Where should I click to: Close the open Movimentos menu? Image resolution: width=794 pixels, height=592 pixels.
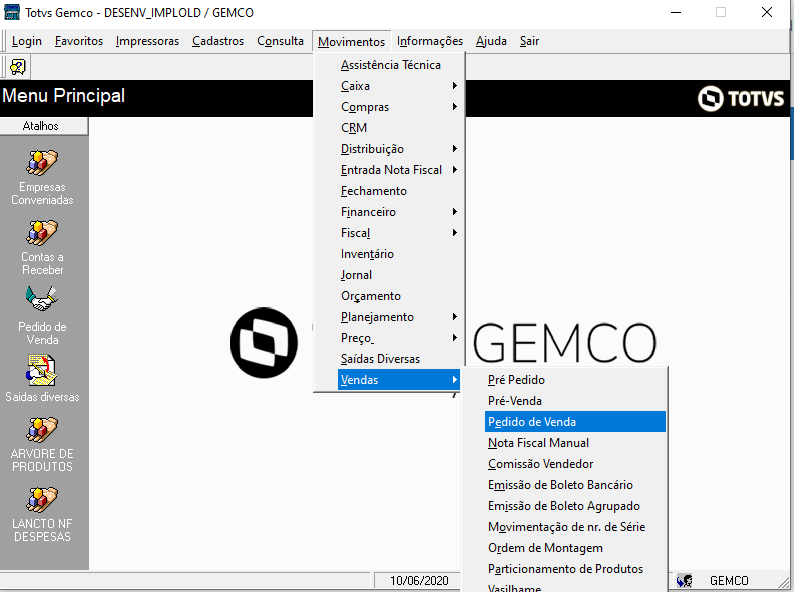tap(351, 42)
